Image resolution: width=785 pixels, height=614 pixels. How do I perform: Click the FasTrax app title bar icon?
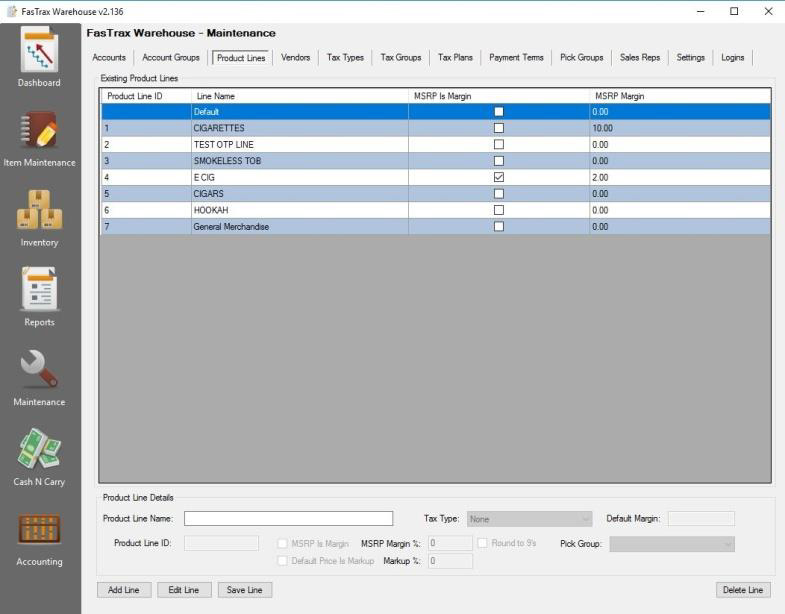[x=12, y=11]
